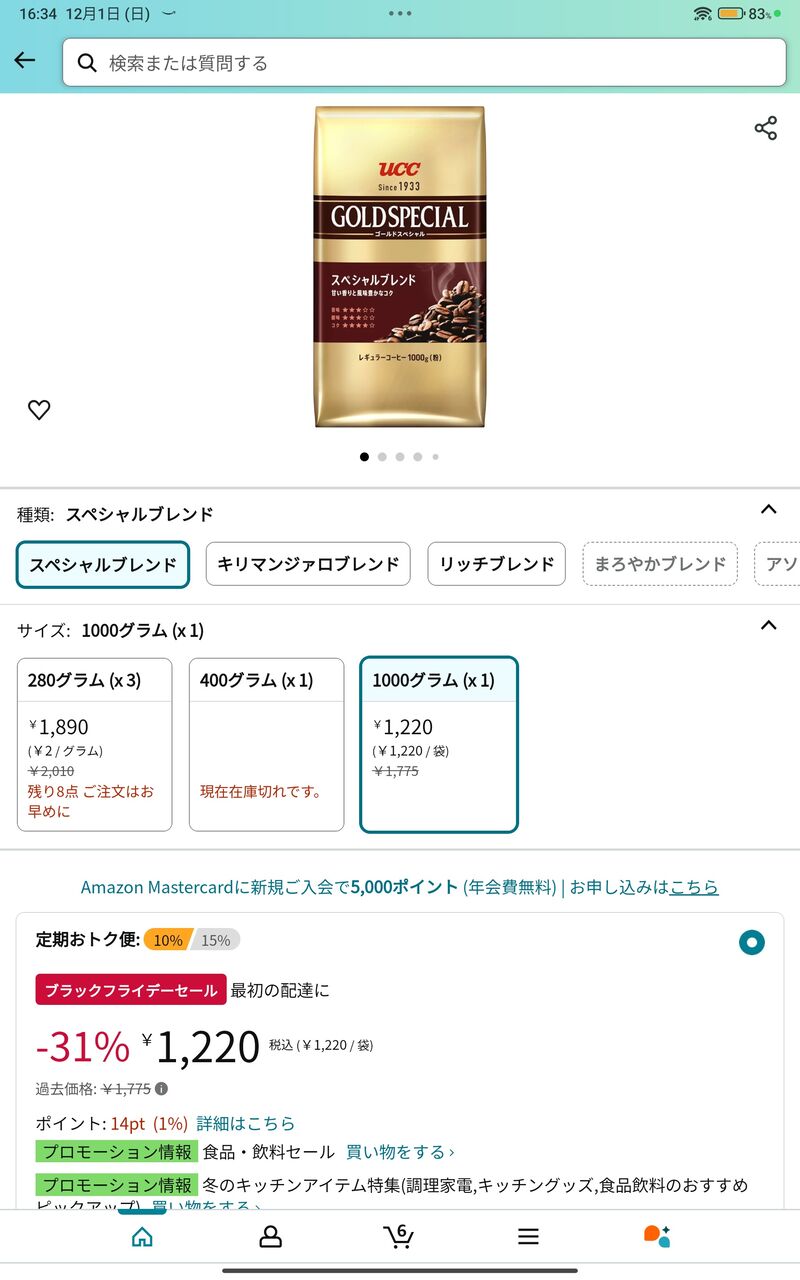The image size is (800, 1280).
Task: Open the hamburger menu icon
Action: pos(528,1237)
